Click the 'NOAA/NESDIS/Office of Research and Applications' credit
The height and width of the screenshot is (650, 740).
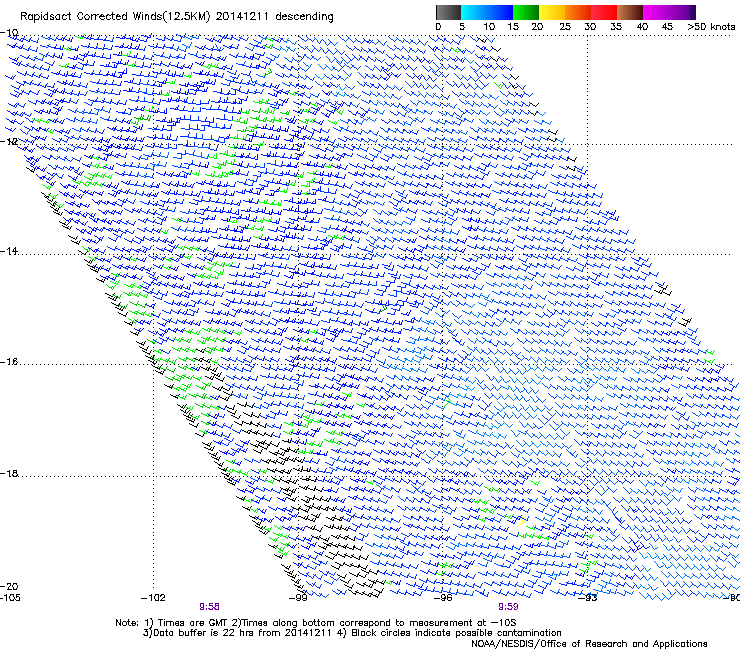click(589, 644)
